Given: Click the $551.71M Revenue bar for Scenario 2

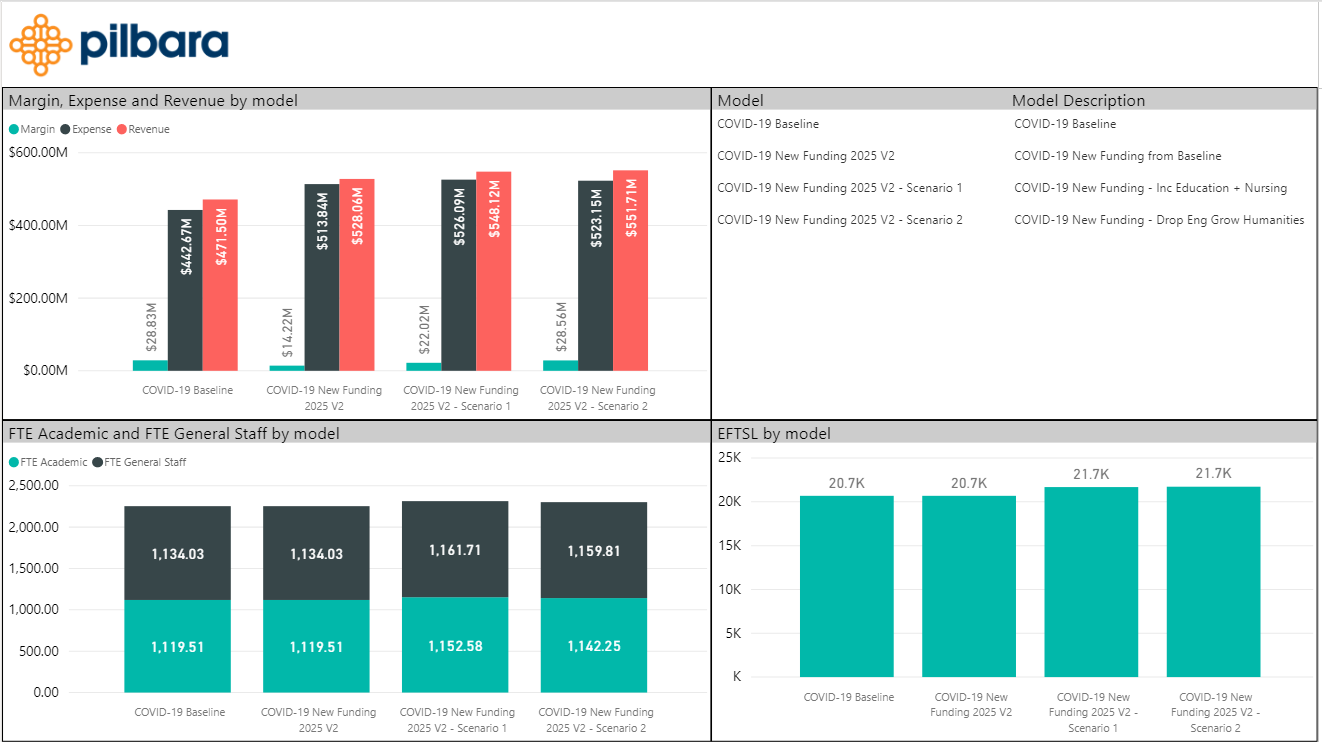Looking at the screenshot, I should pyautogui.click(x=630, y=270).
